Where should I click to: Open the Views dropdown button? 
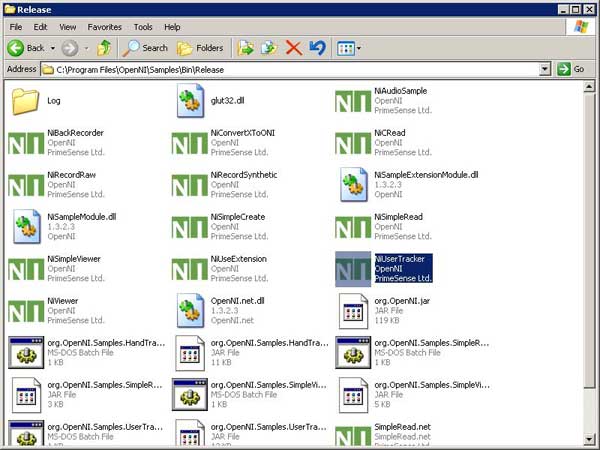349,49
